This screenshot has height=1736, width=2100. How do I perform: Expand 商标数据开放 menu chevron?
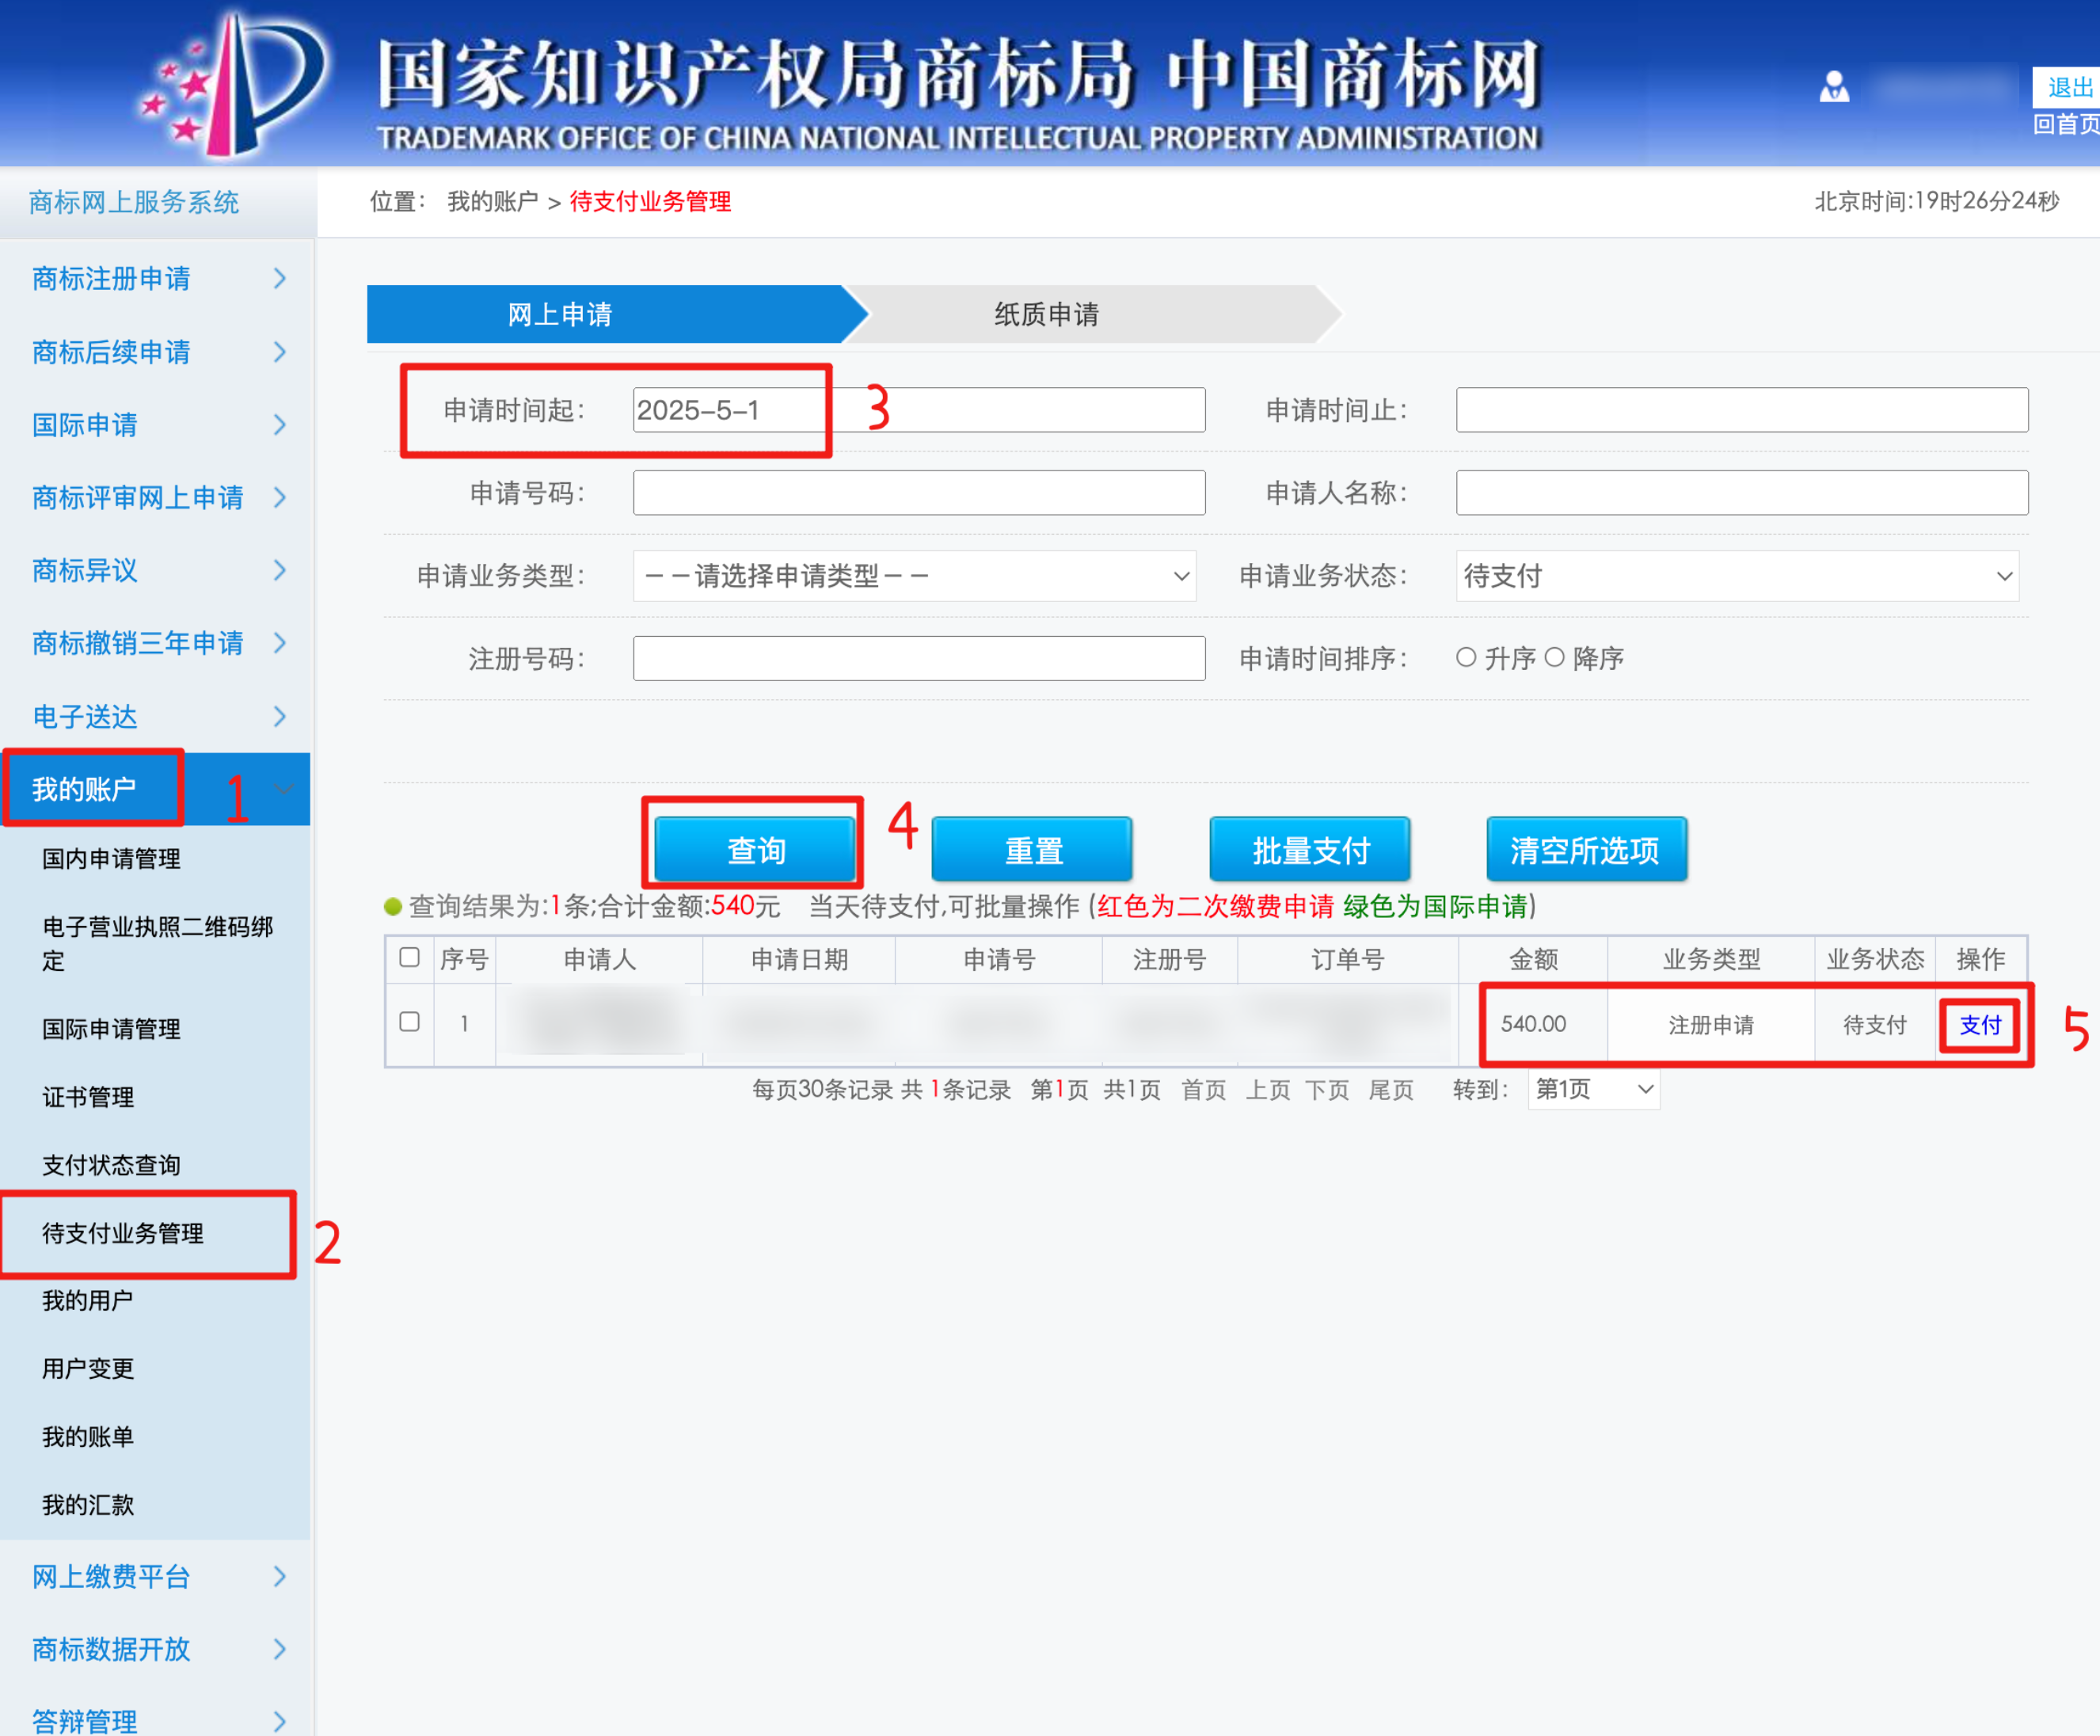280,1649
